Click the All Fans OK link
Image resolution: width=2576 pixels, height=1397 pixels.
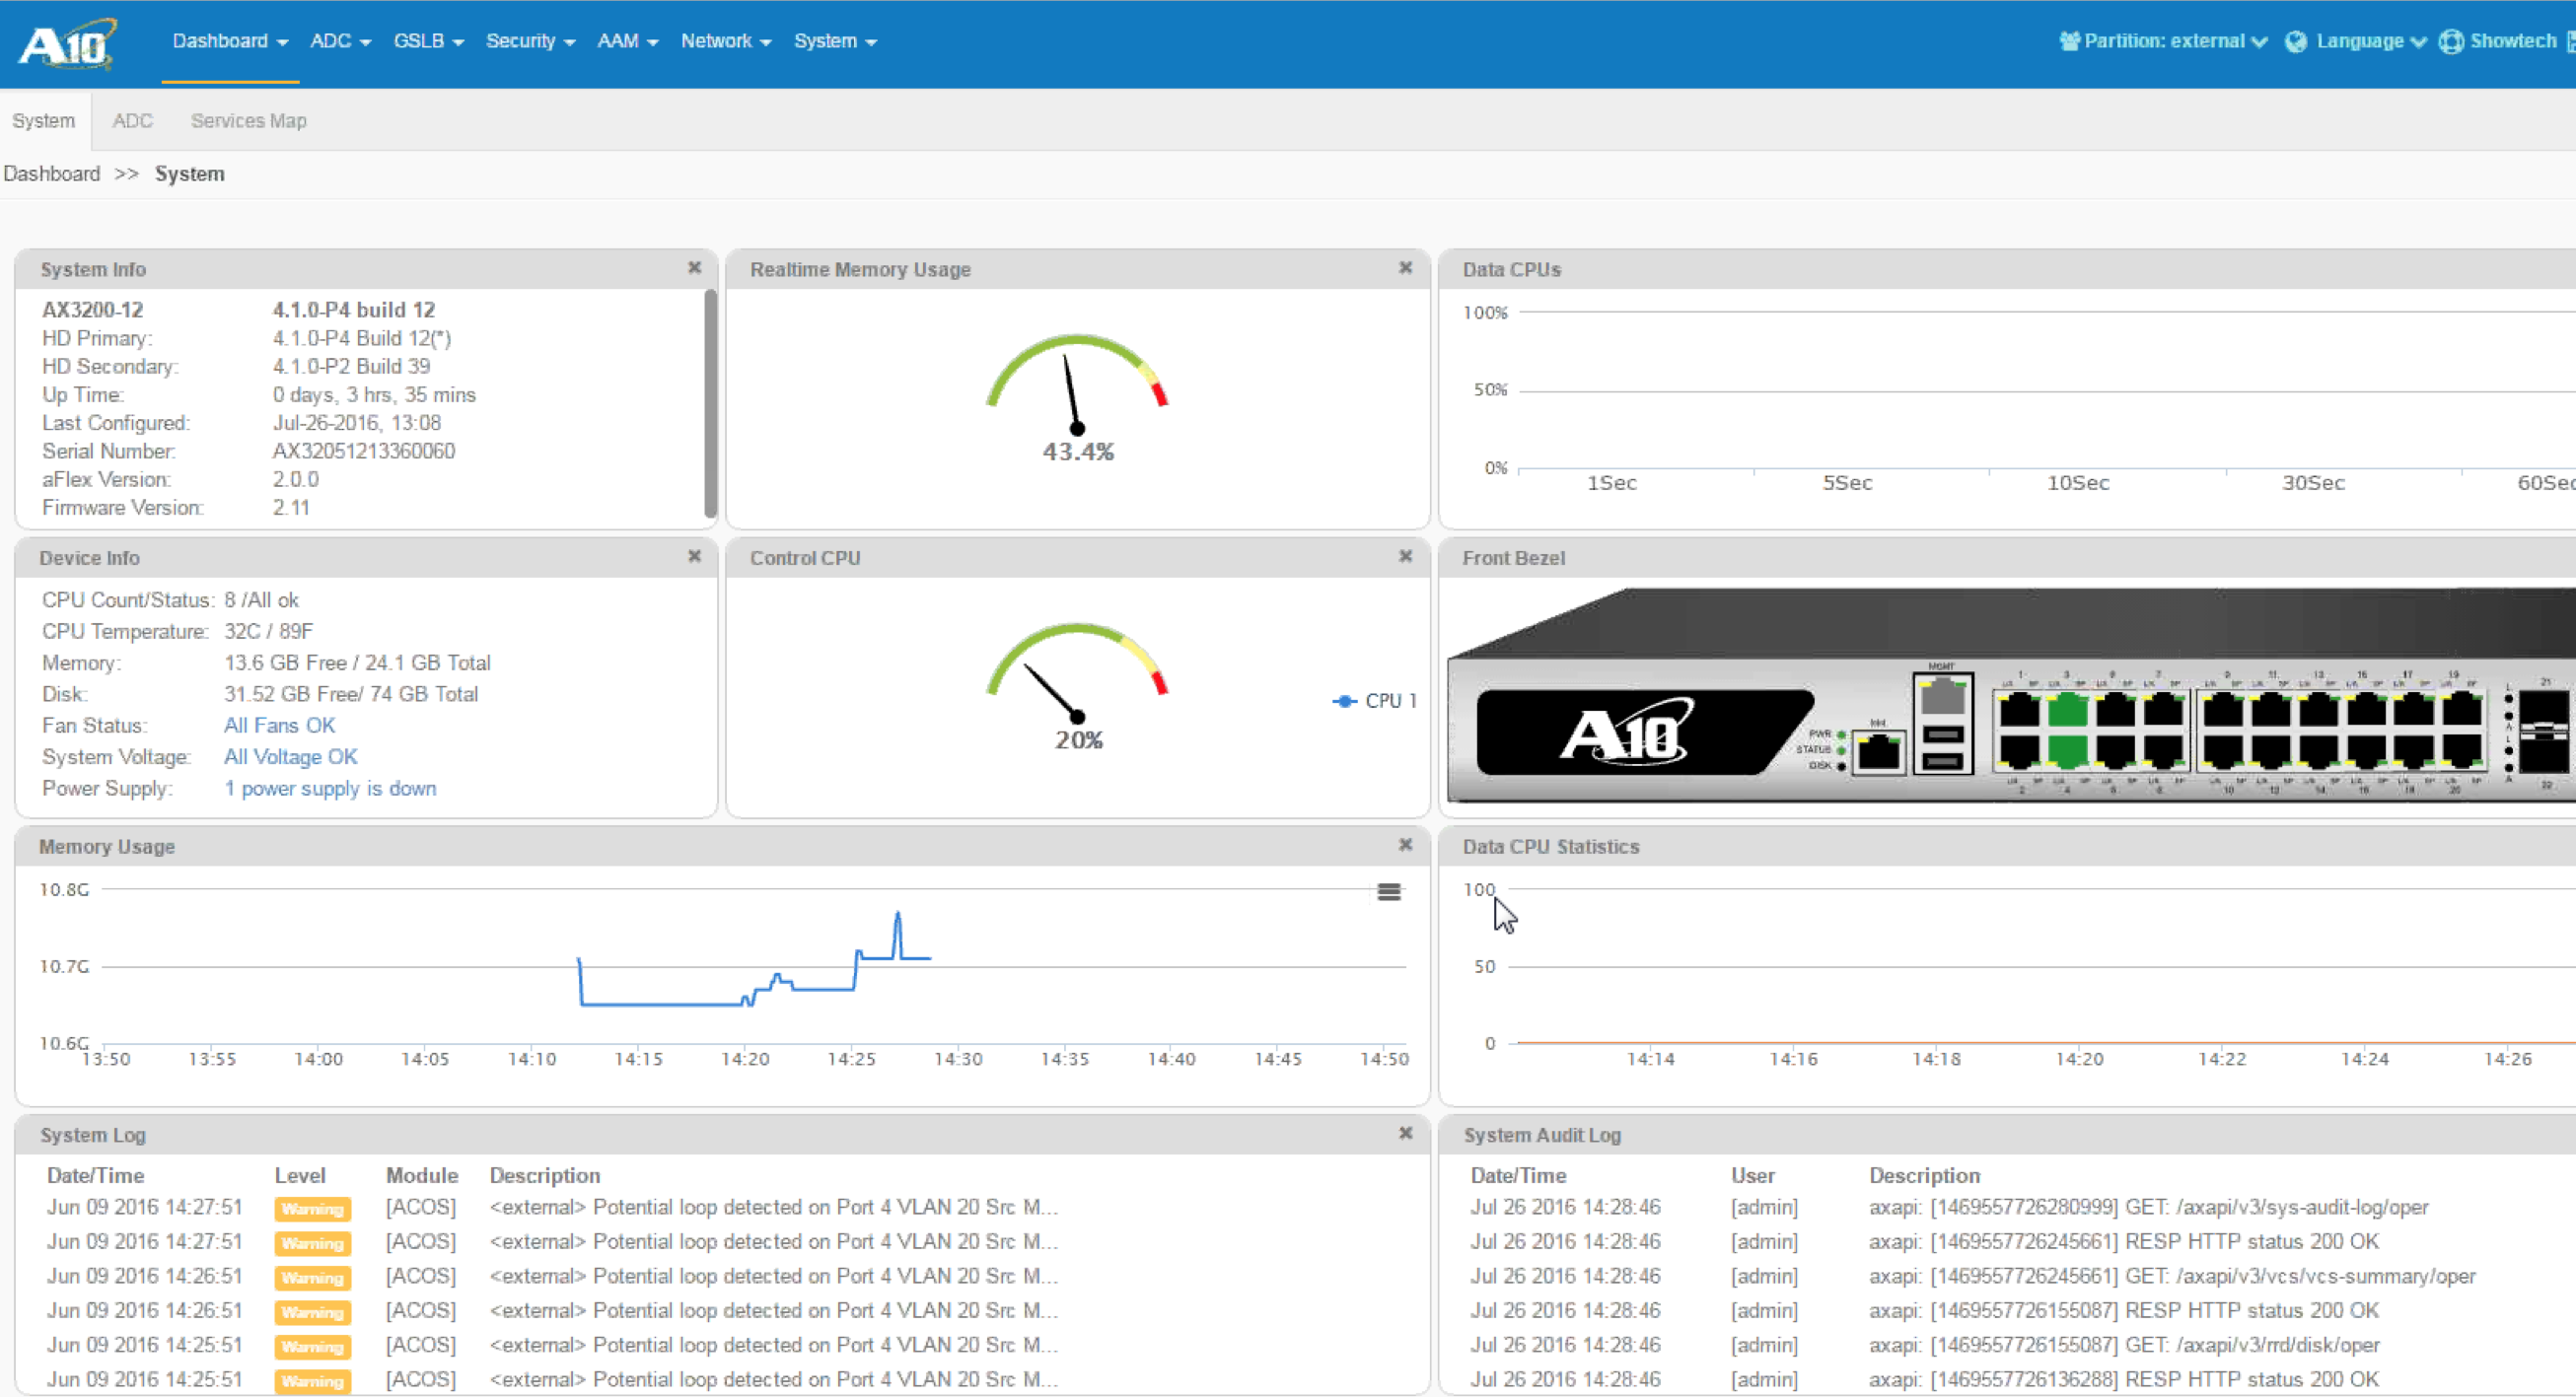279,725
